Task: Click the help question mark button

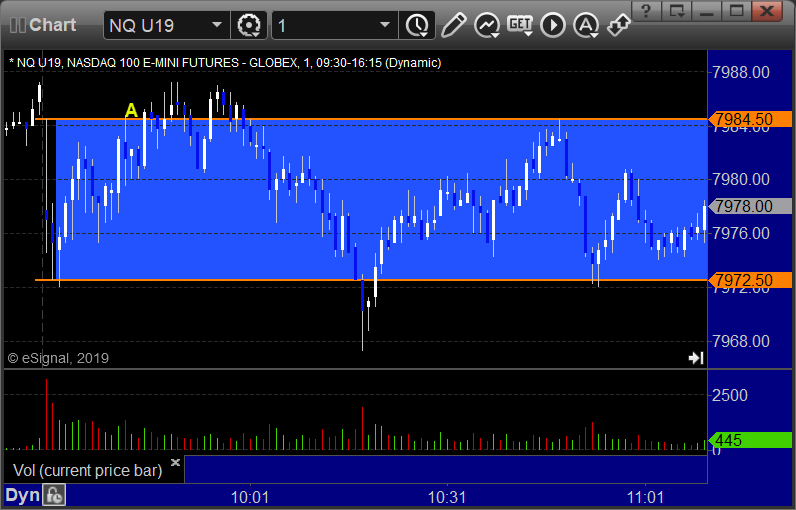Action: (646, 11)
